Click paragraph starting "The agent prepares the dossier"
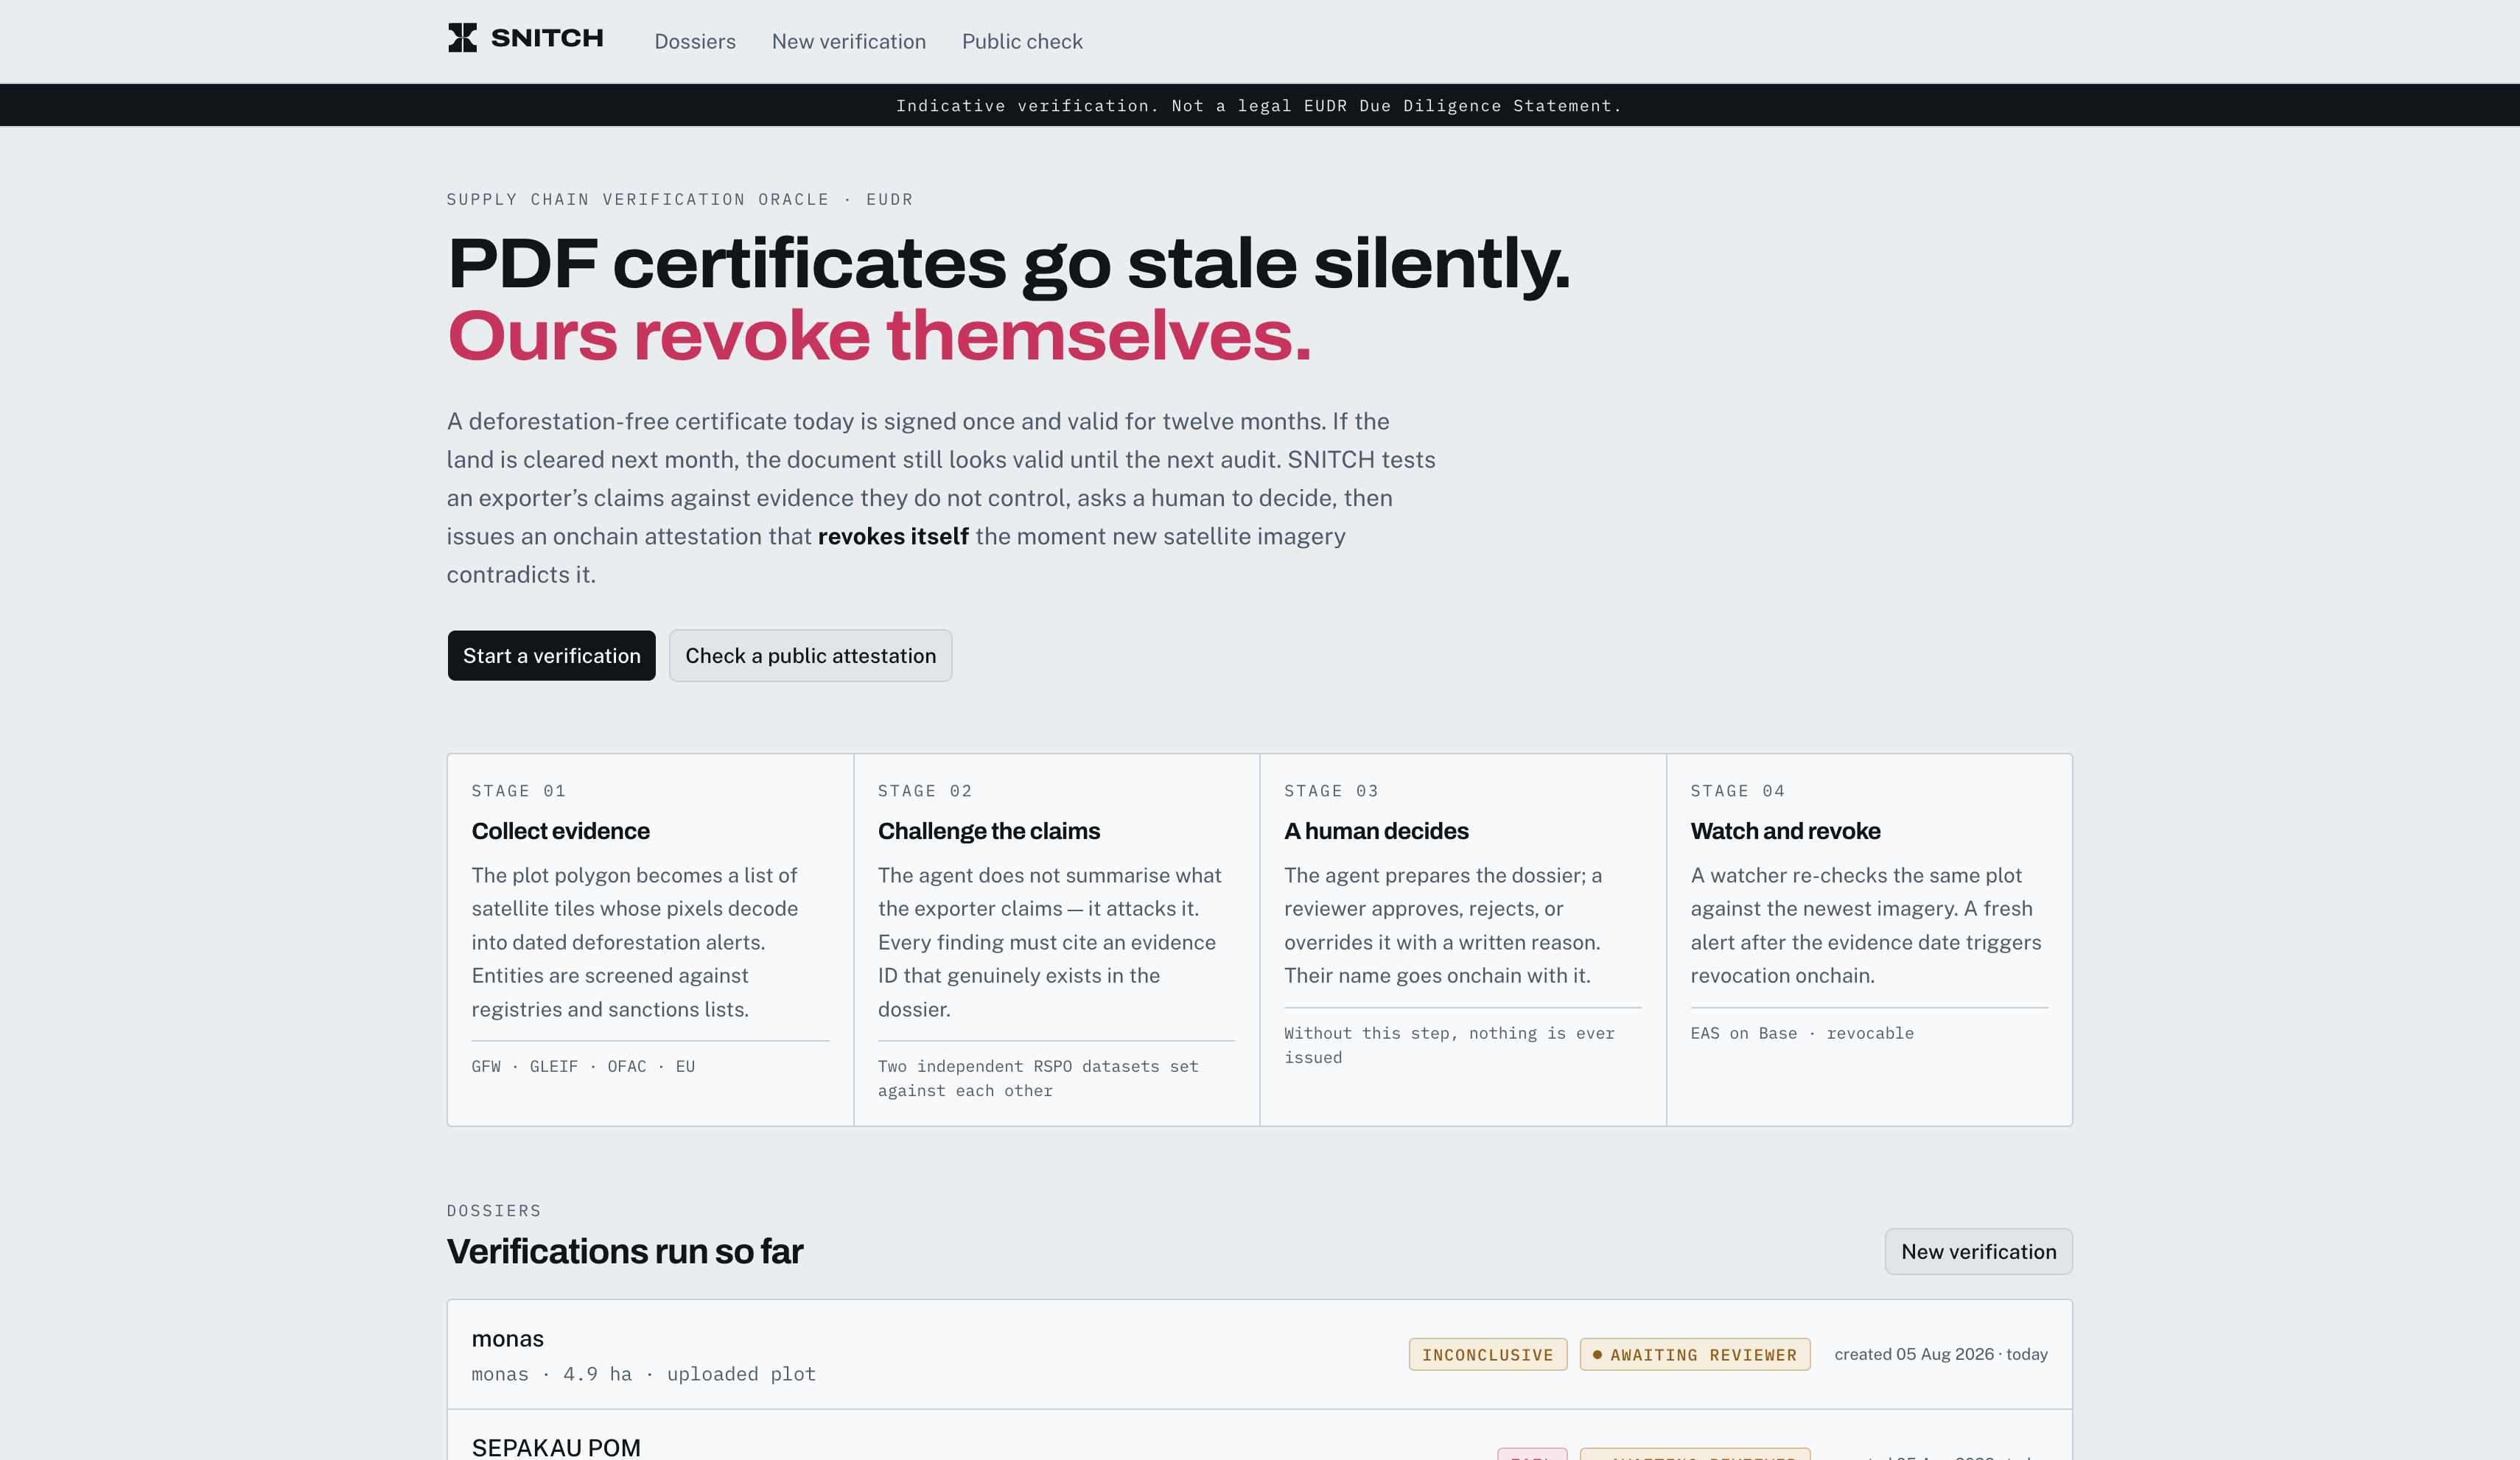 click(1444, 925)
